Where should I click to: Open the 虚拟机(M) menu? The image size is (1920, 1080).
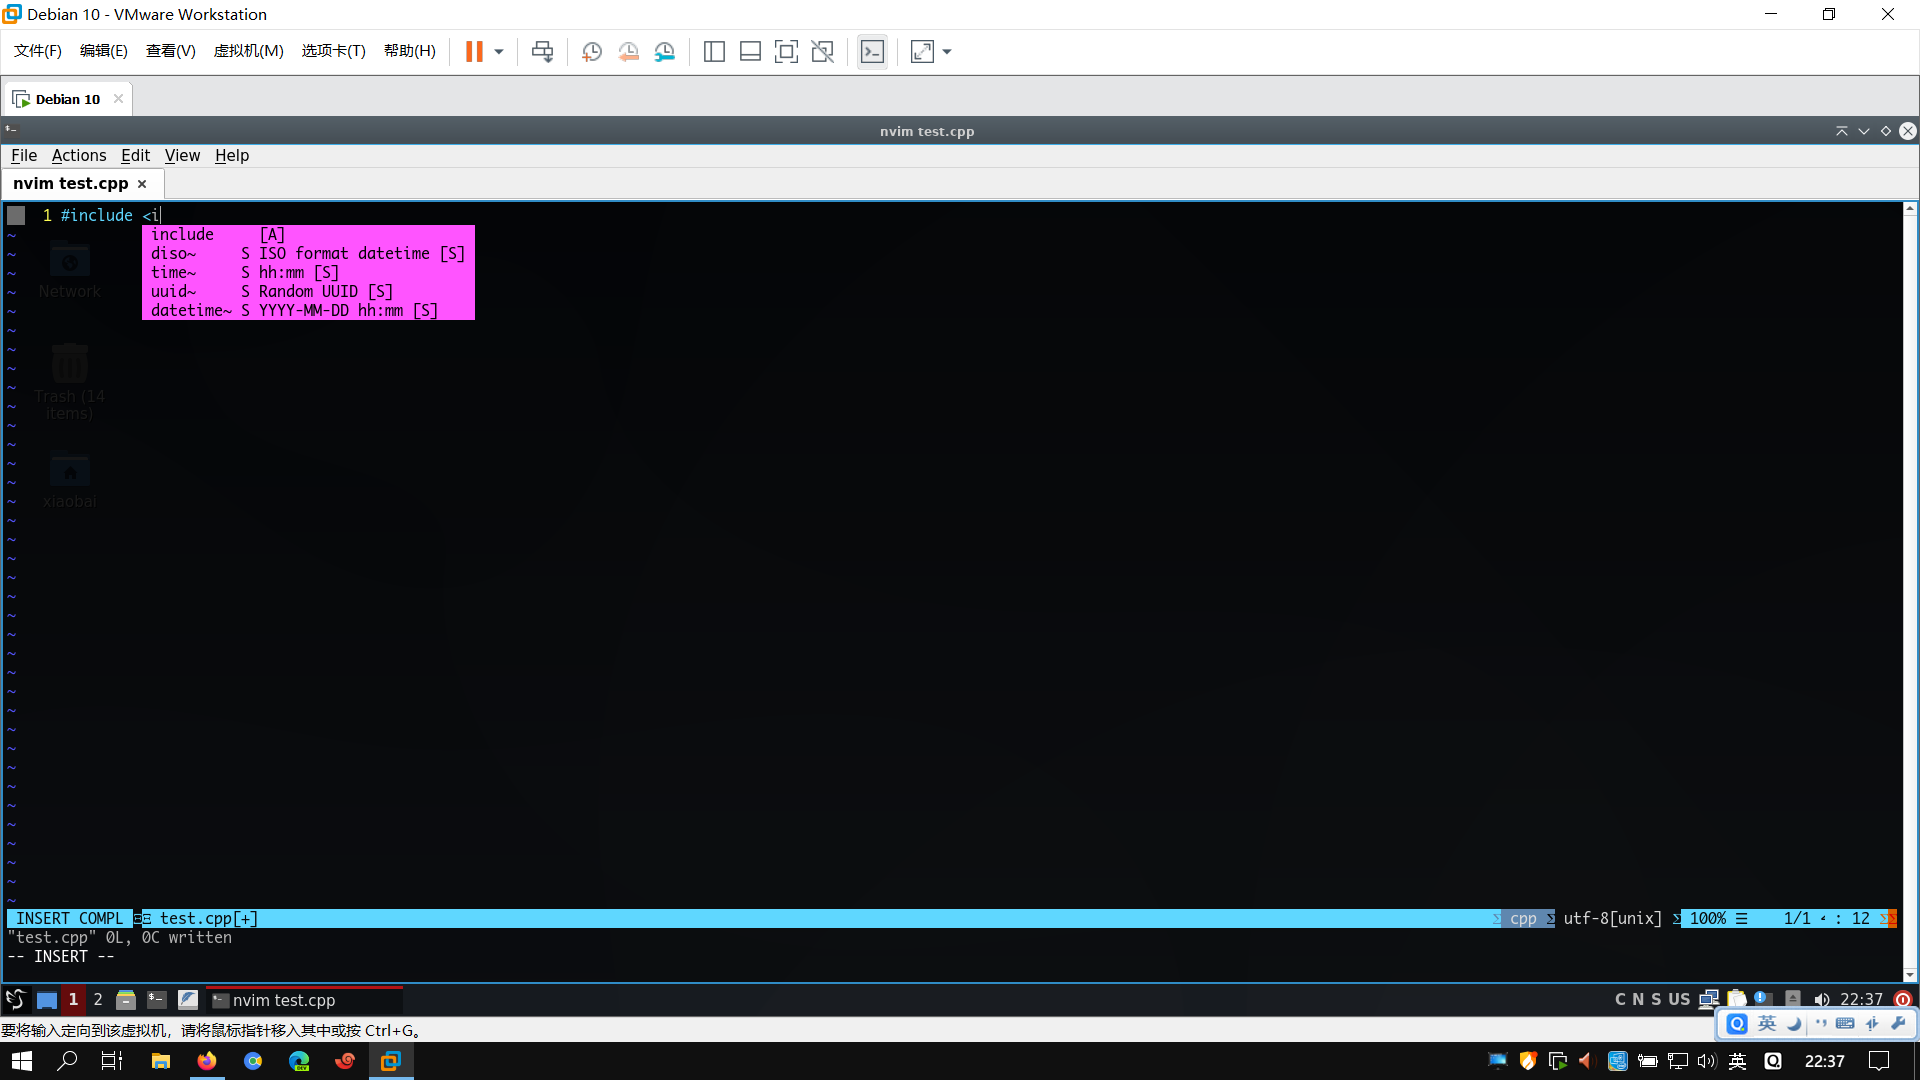[x=249, y=51]
